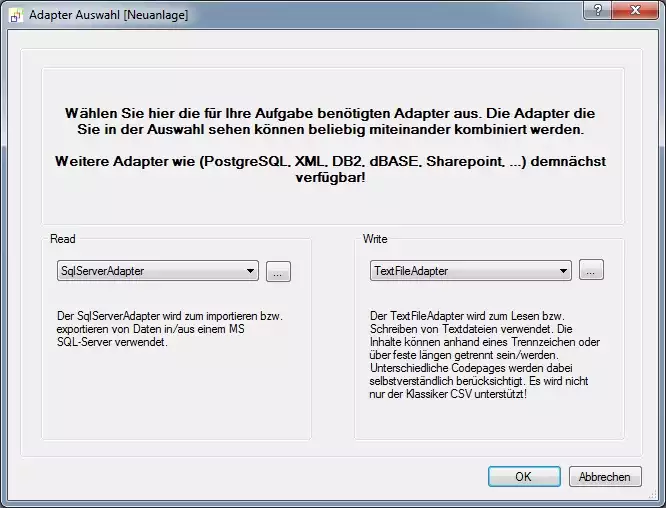Screen dimensions: 666x508
Task: Click the Write group label
Action: point(376,240)
